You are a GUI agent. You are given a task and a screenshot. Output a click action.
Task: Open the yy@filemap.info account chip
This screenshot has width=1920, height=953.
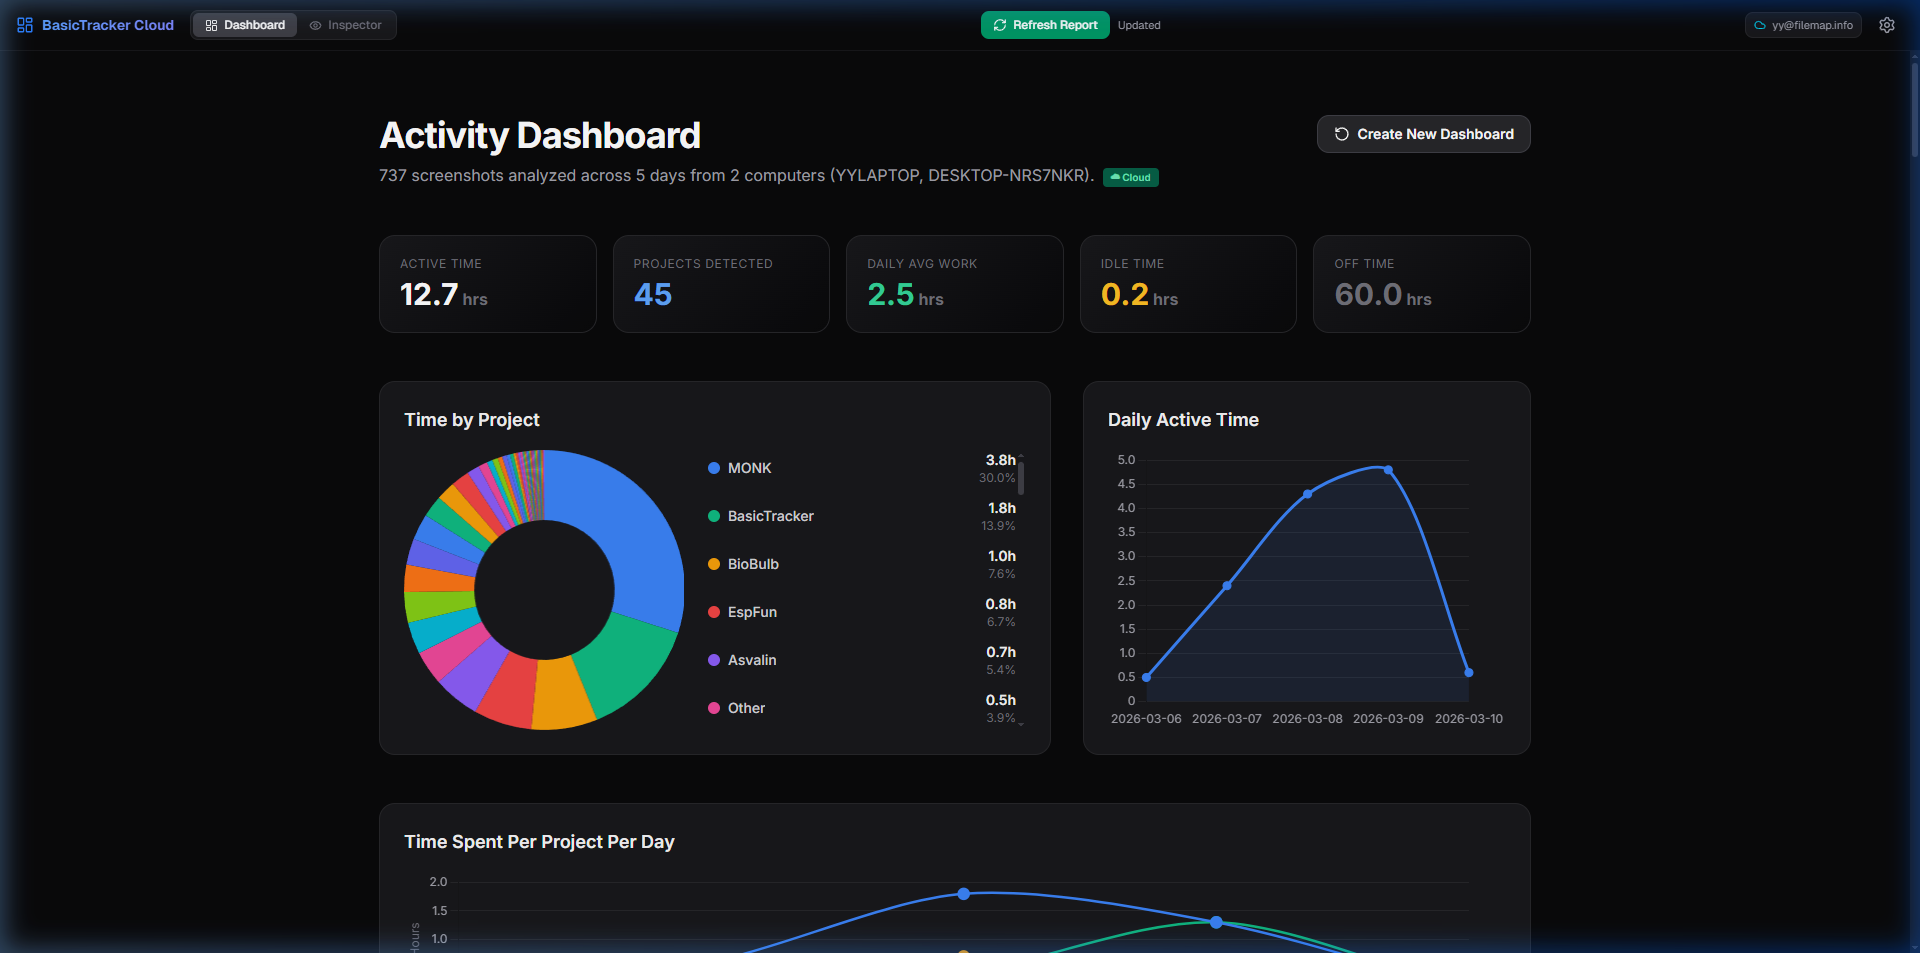tap(1802, 25)
